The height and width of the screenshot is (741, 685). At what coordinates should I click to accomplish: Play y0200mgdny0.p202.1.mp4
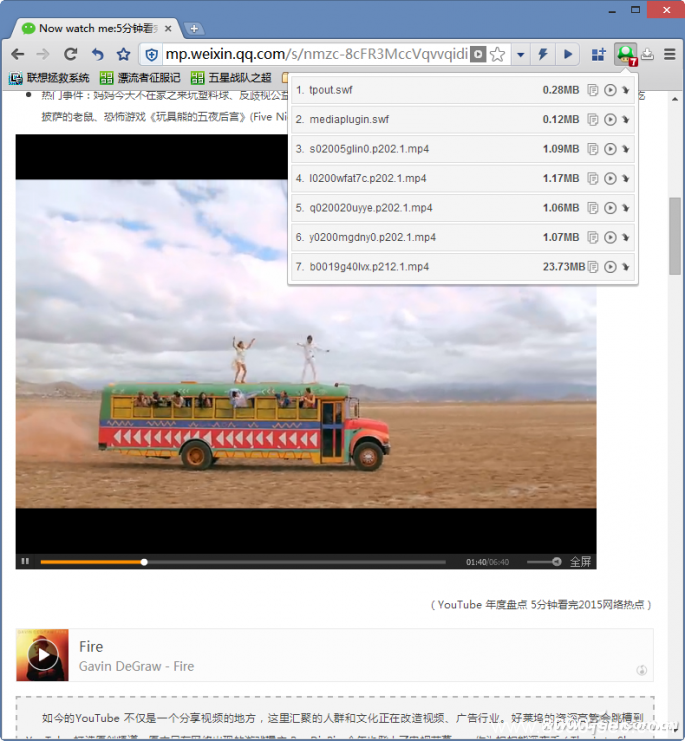(x=610, y=237)
